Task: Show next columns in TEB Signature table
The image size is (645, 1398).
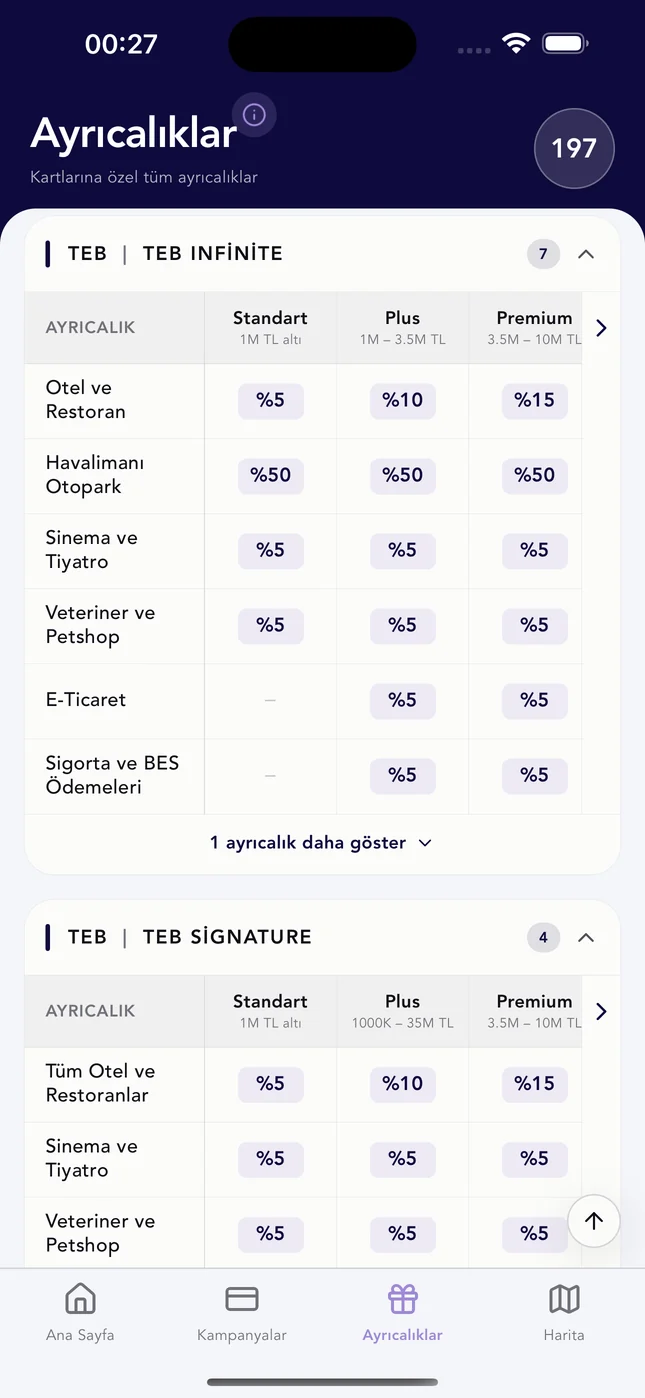Action: click(x=601, y=1011)
